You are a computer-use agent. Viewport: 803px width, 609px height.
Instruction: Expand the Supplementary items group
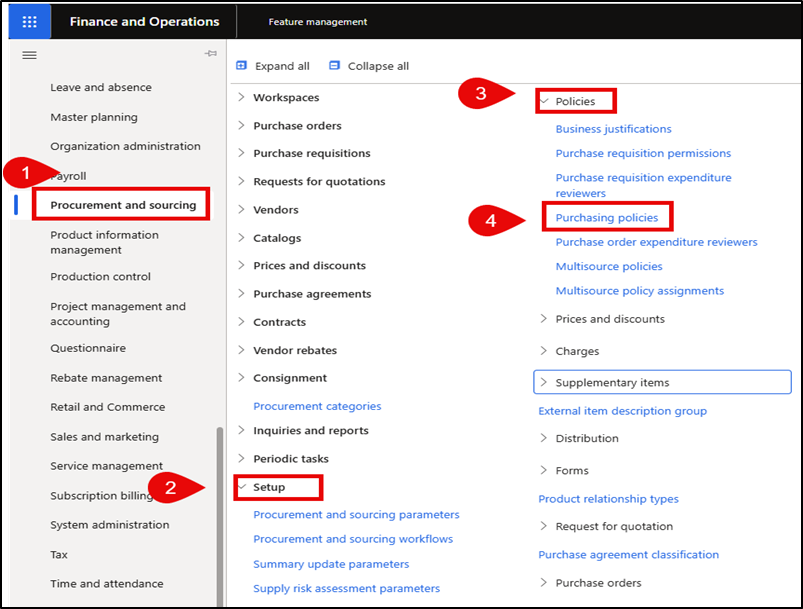coord(544,382)
